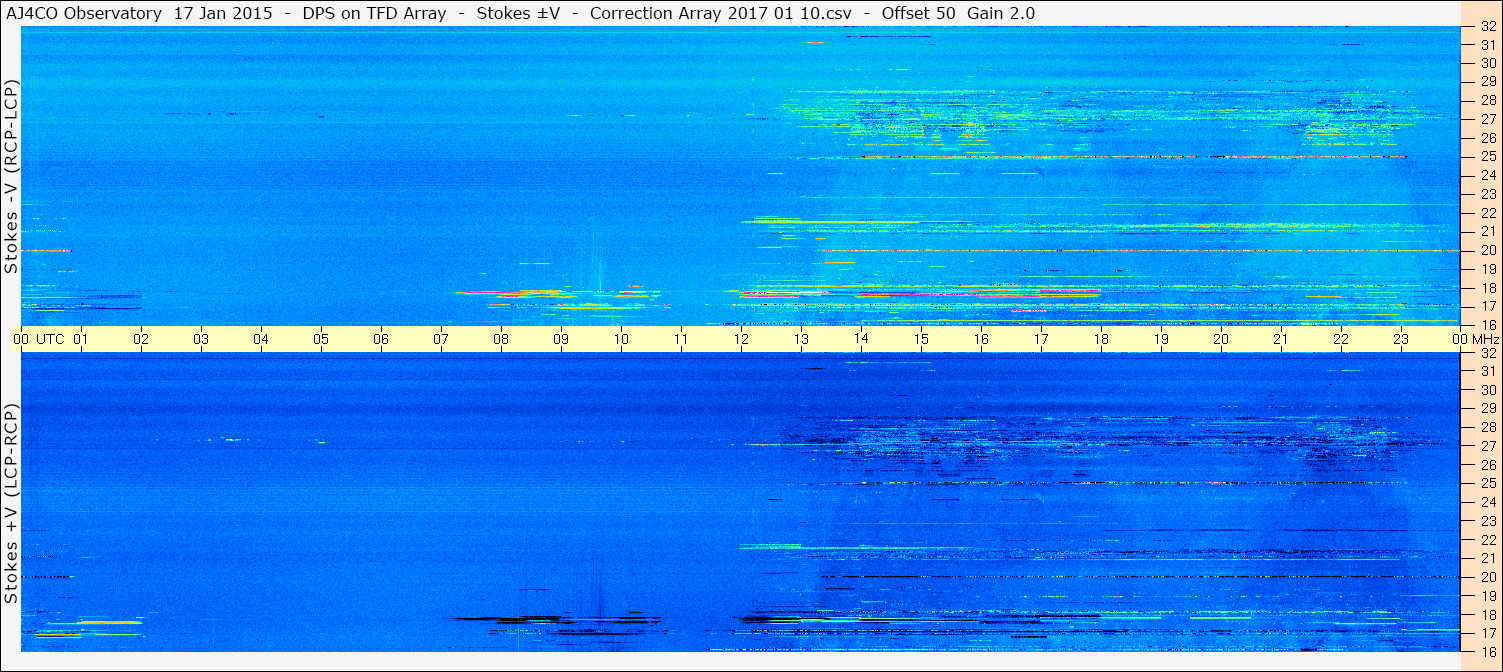The image size is (1503, 672).
Task: Pick the 22 hour marker on the time axis
Action: pyautogui.click(x=1341, y=340)
